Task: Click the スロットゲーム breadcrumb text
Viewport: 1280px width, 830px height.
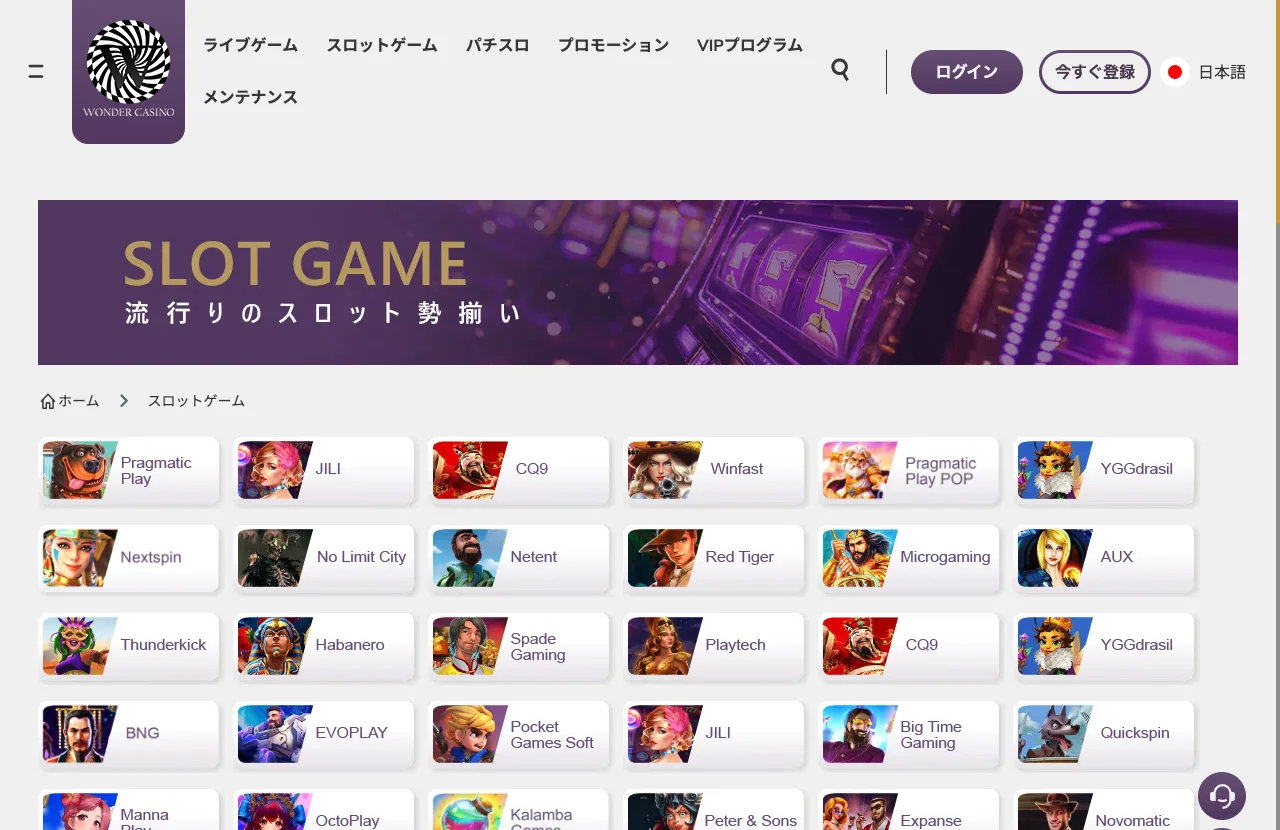Action: [x=196, y=401]
